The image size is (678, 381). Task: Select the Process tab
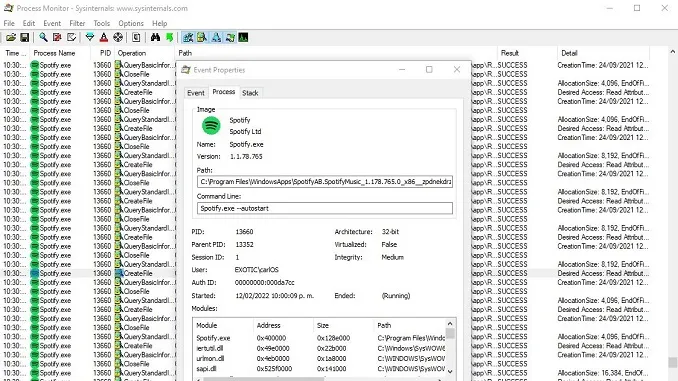tap(224, 92)
